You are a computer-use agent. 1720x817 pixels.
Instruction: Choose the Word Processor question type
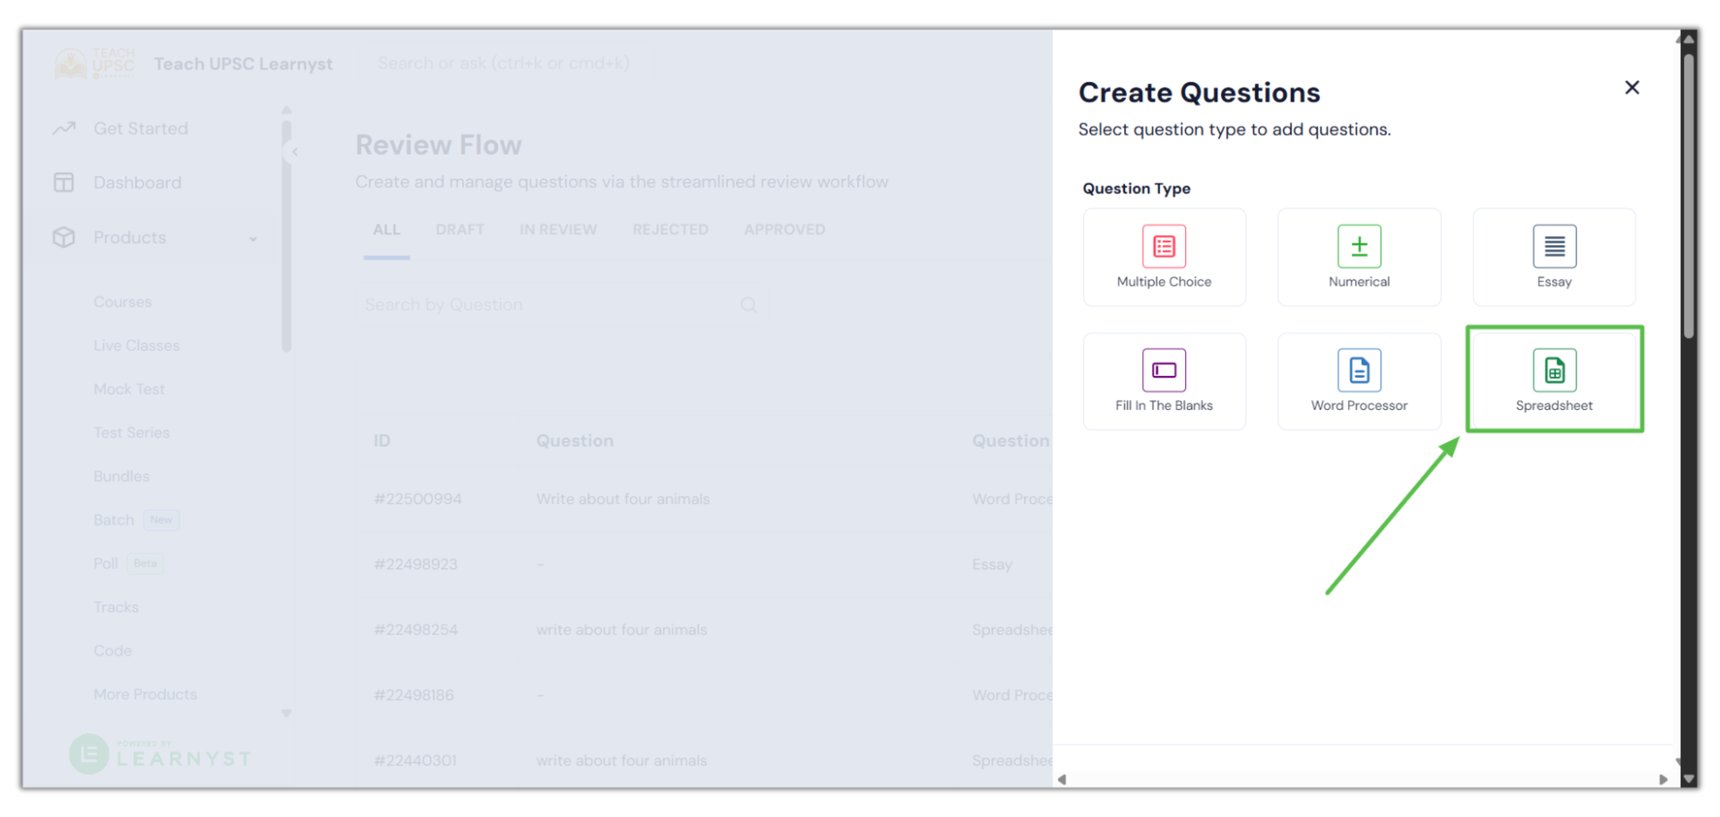1359,381
